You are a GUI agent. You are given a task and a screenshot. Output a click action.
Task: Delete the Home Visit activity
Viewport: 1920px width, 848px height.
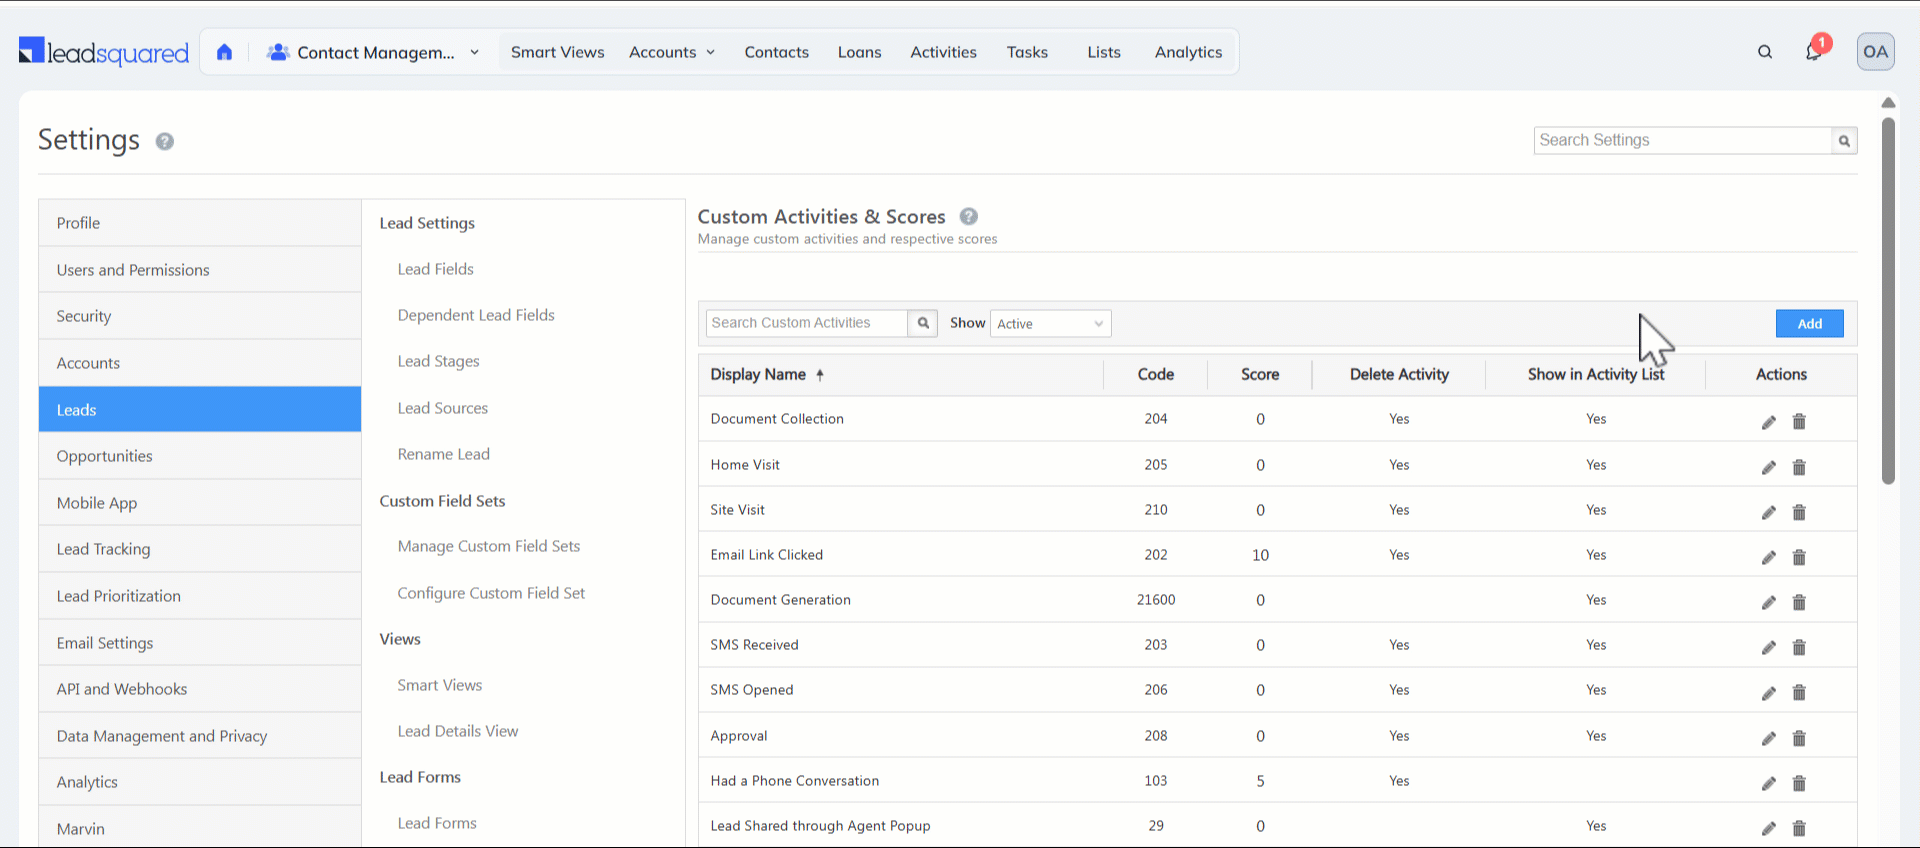click(1799, 467)
